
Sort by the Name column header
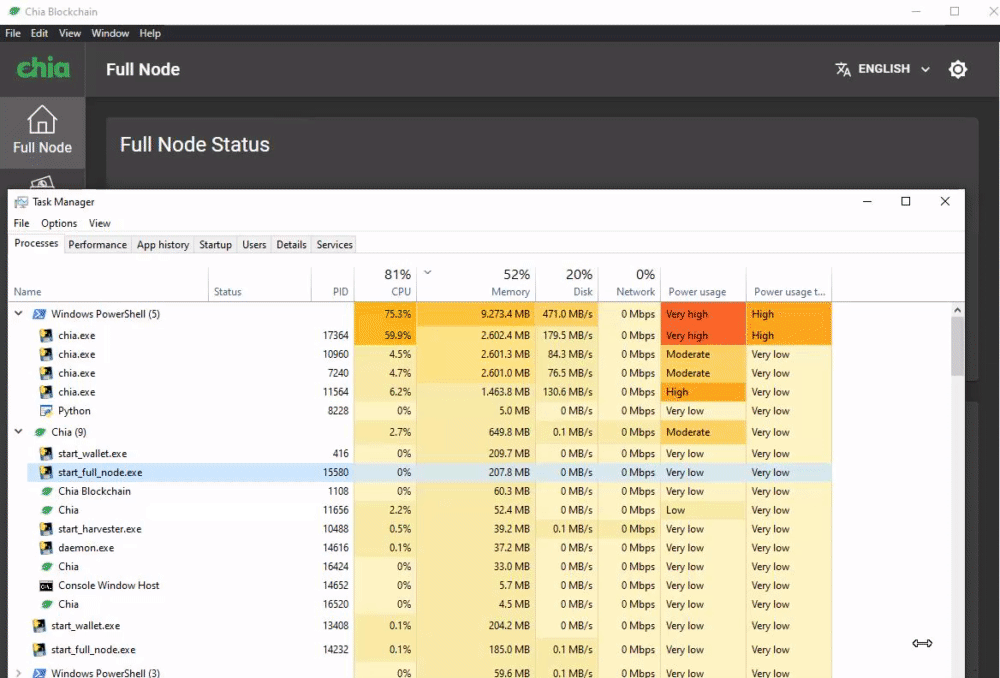(108, 283)
